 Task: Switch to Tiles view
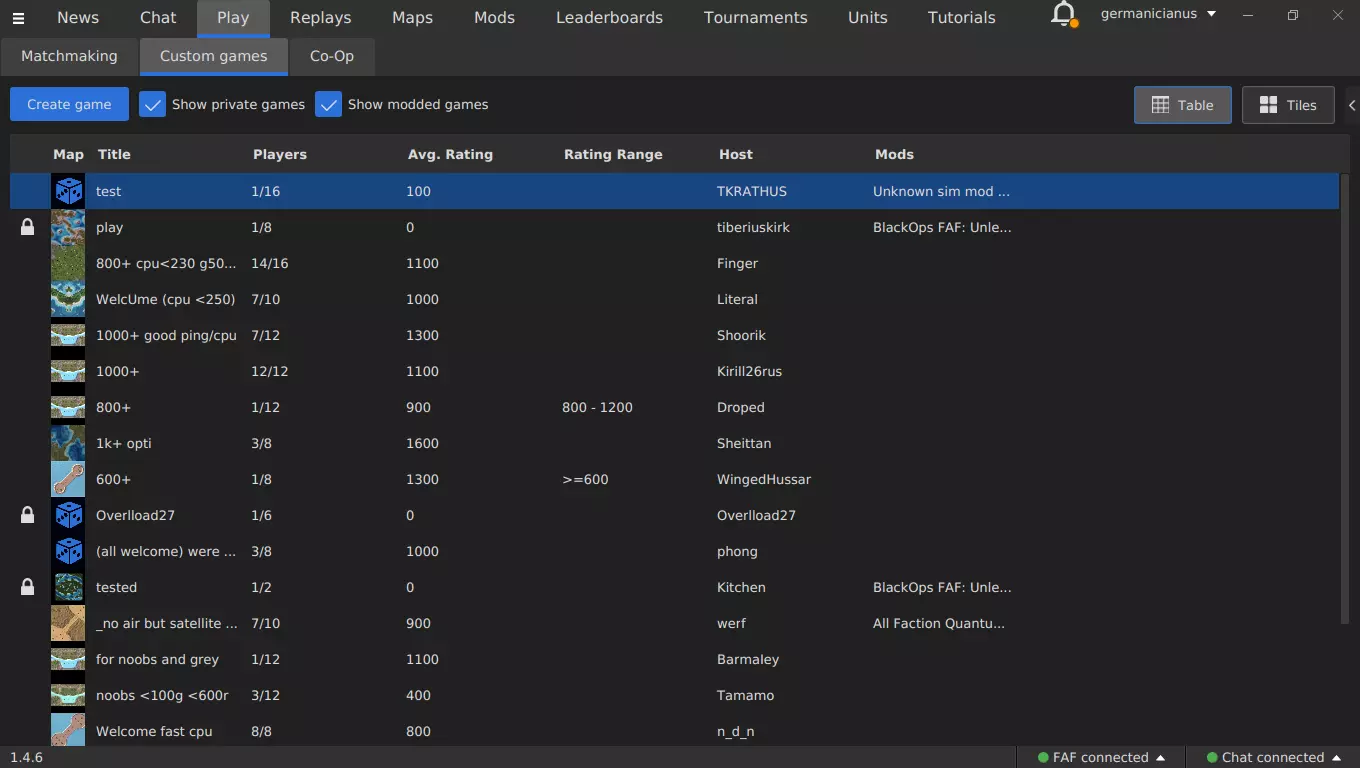pyautogui.click(x=1287, y=105)
